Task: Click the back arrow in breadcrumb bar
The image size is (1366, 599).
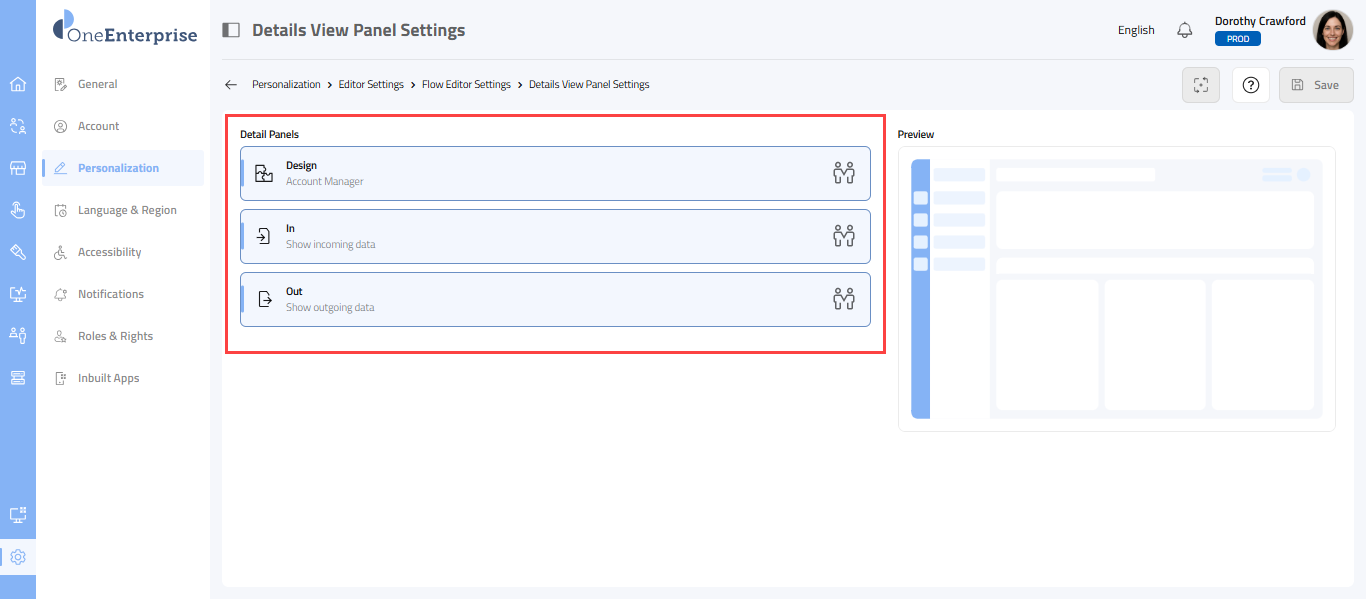Action: (231, 85)
